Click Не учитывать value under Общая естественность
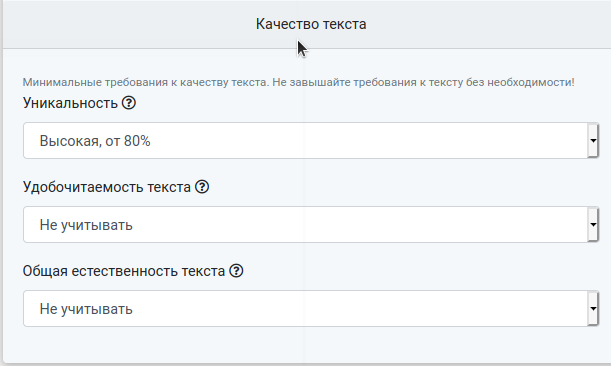The image size is (611, 366). pyautogui.click(x=86, y=309)
